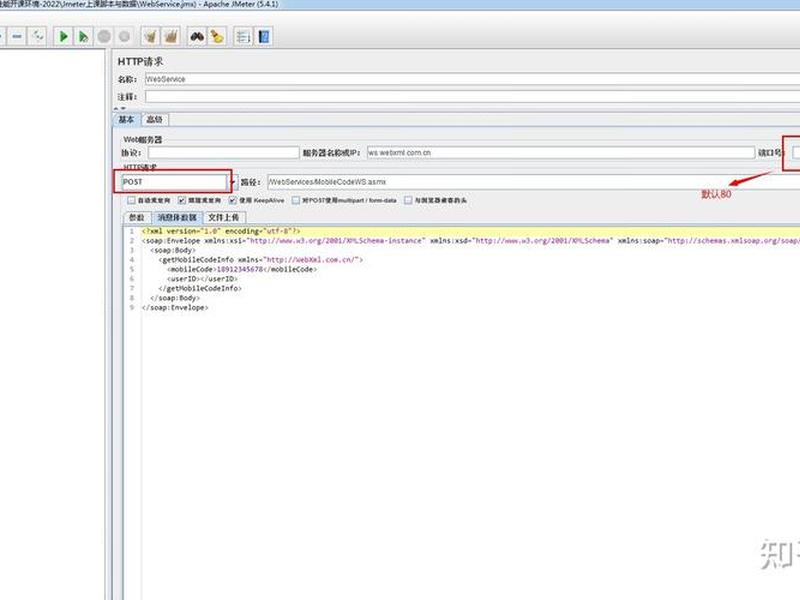Start the test with the green play icon
800x600 pixels.
point(63,37)
